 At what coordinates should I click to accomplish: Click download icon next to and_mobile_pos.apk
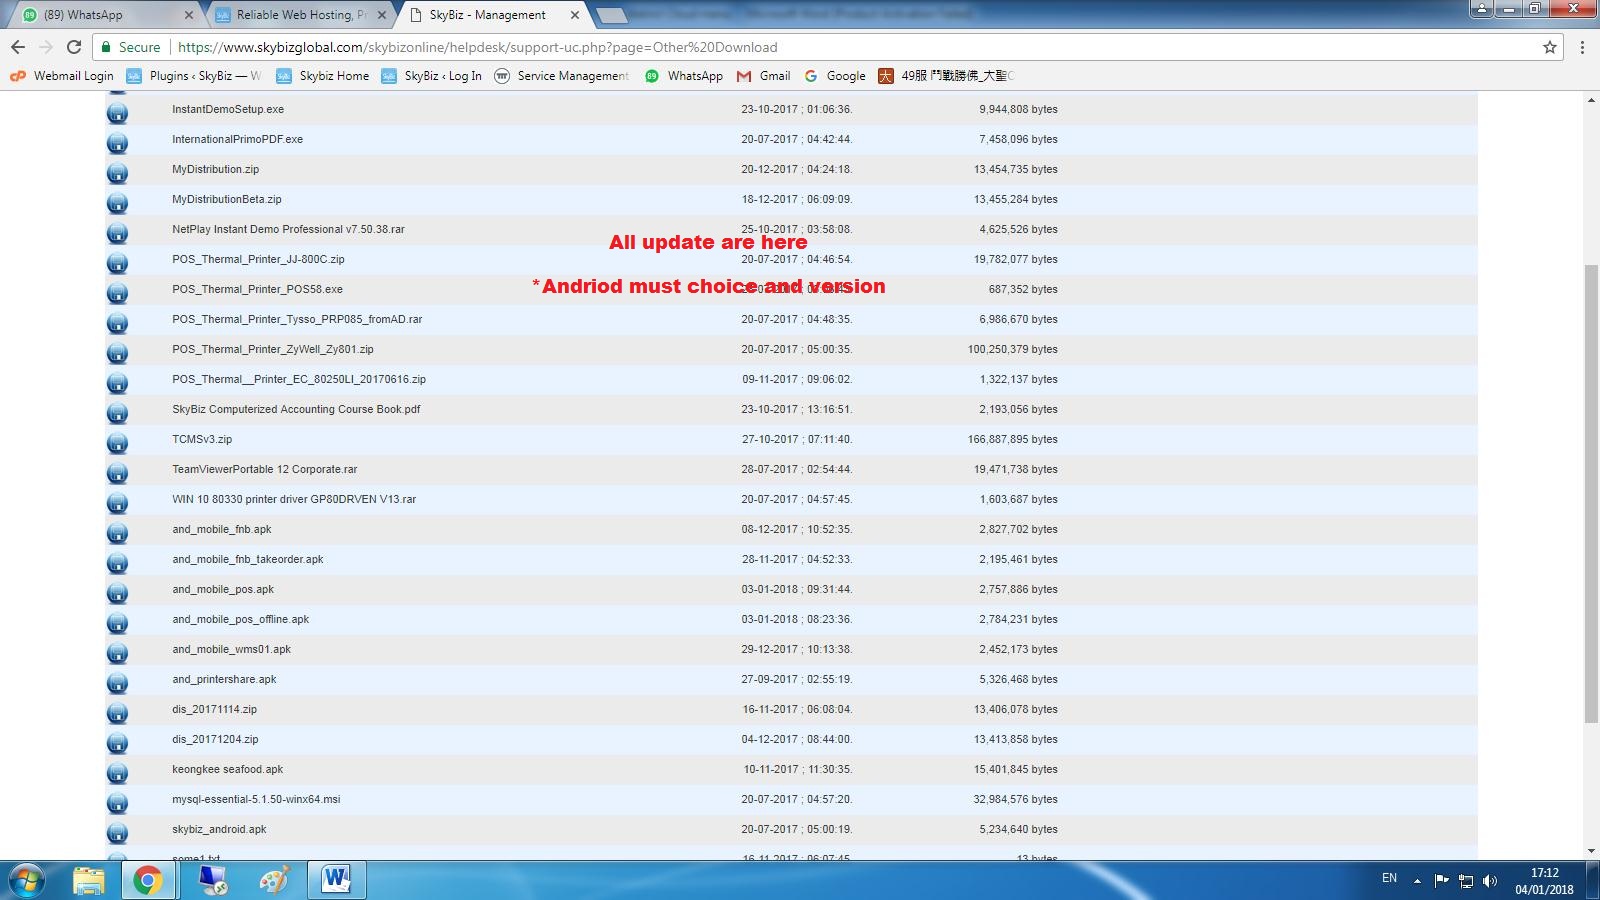(x=117, y=592)
